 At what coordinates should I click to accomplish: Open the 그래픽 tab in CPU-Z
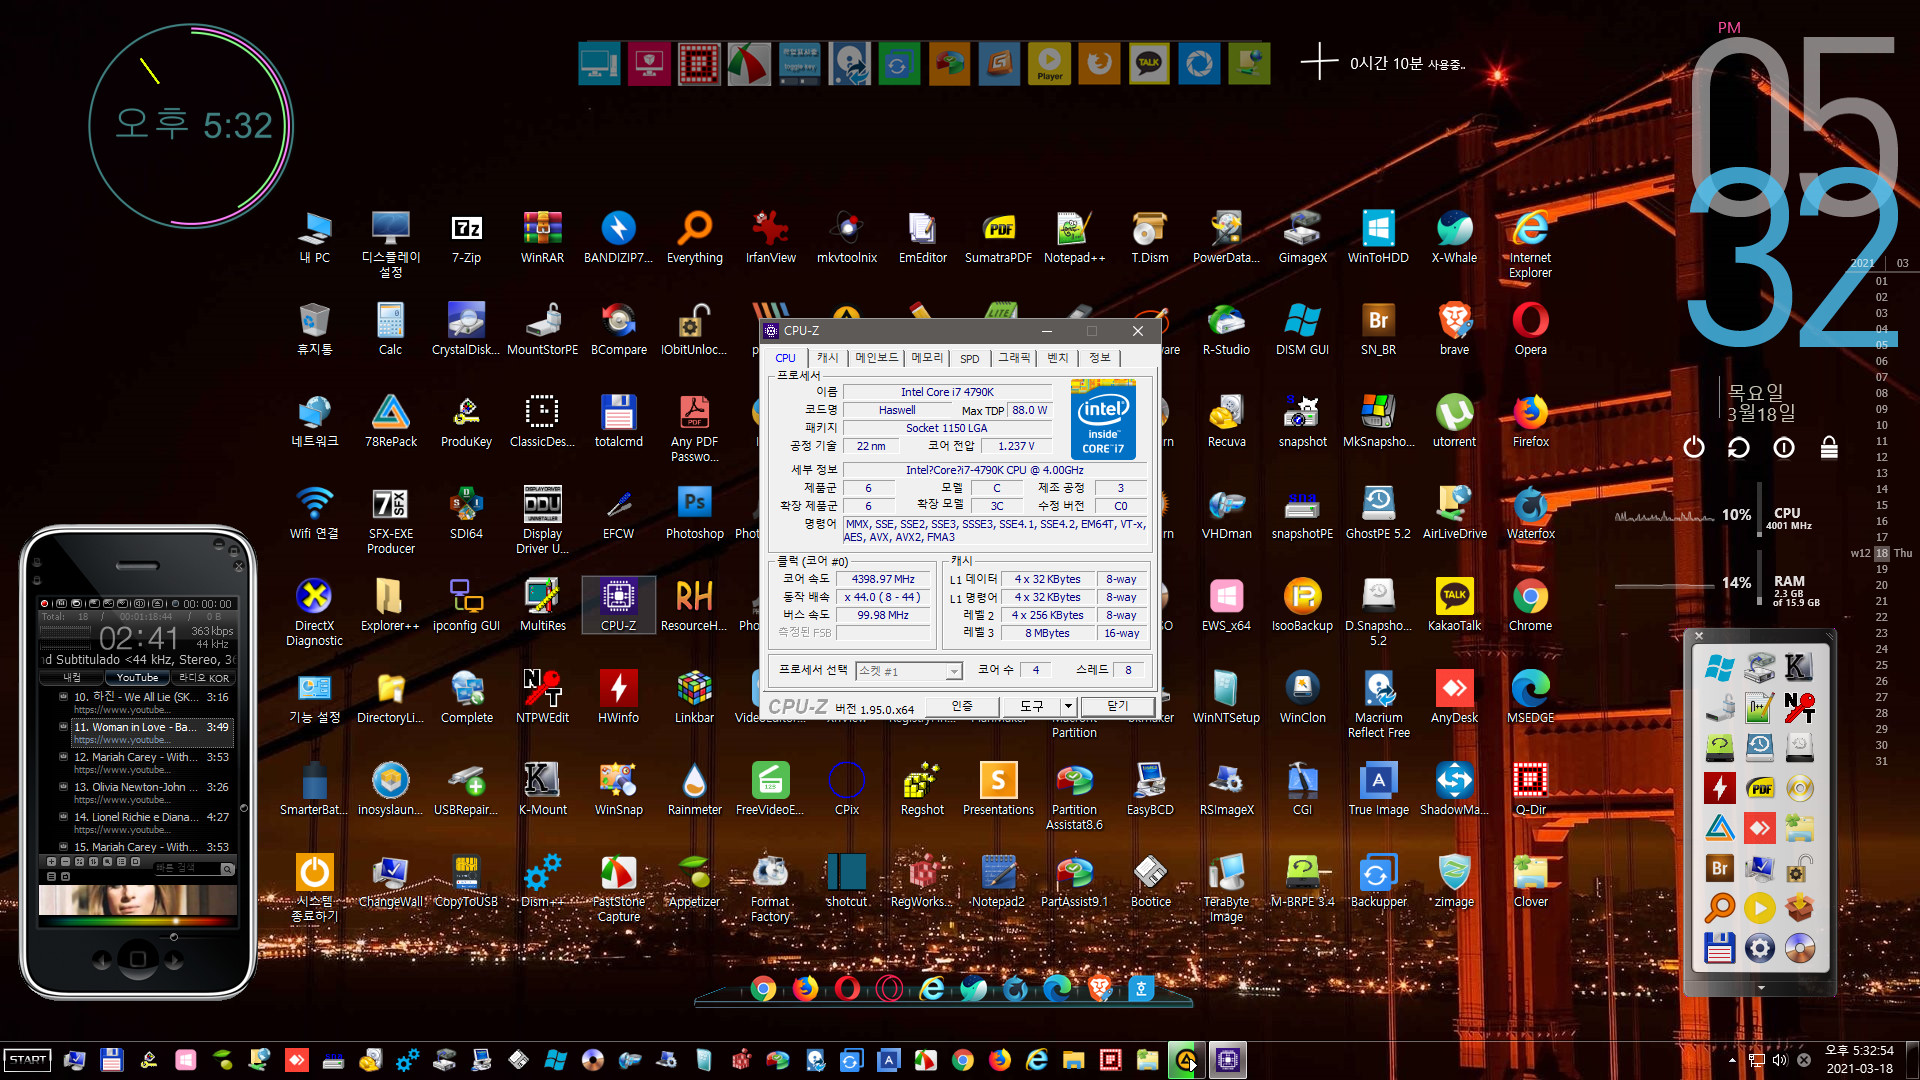[x=1014, y=358]
